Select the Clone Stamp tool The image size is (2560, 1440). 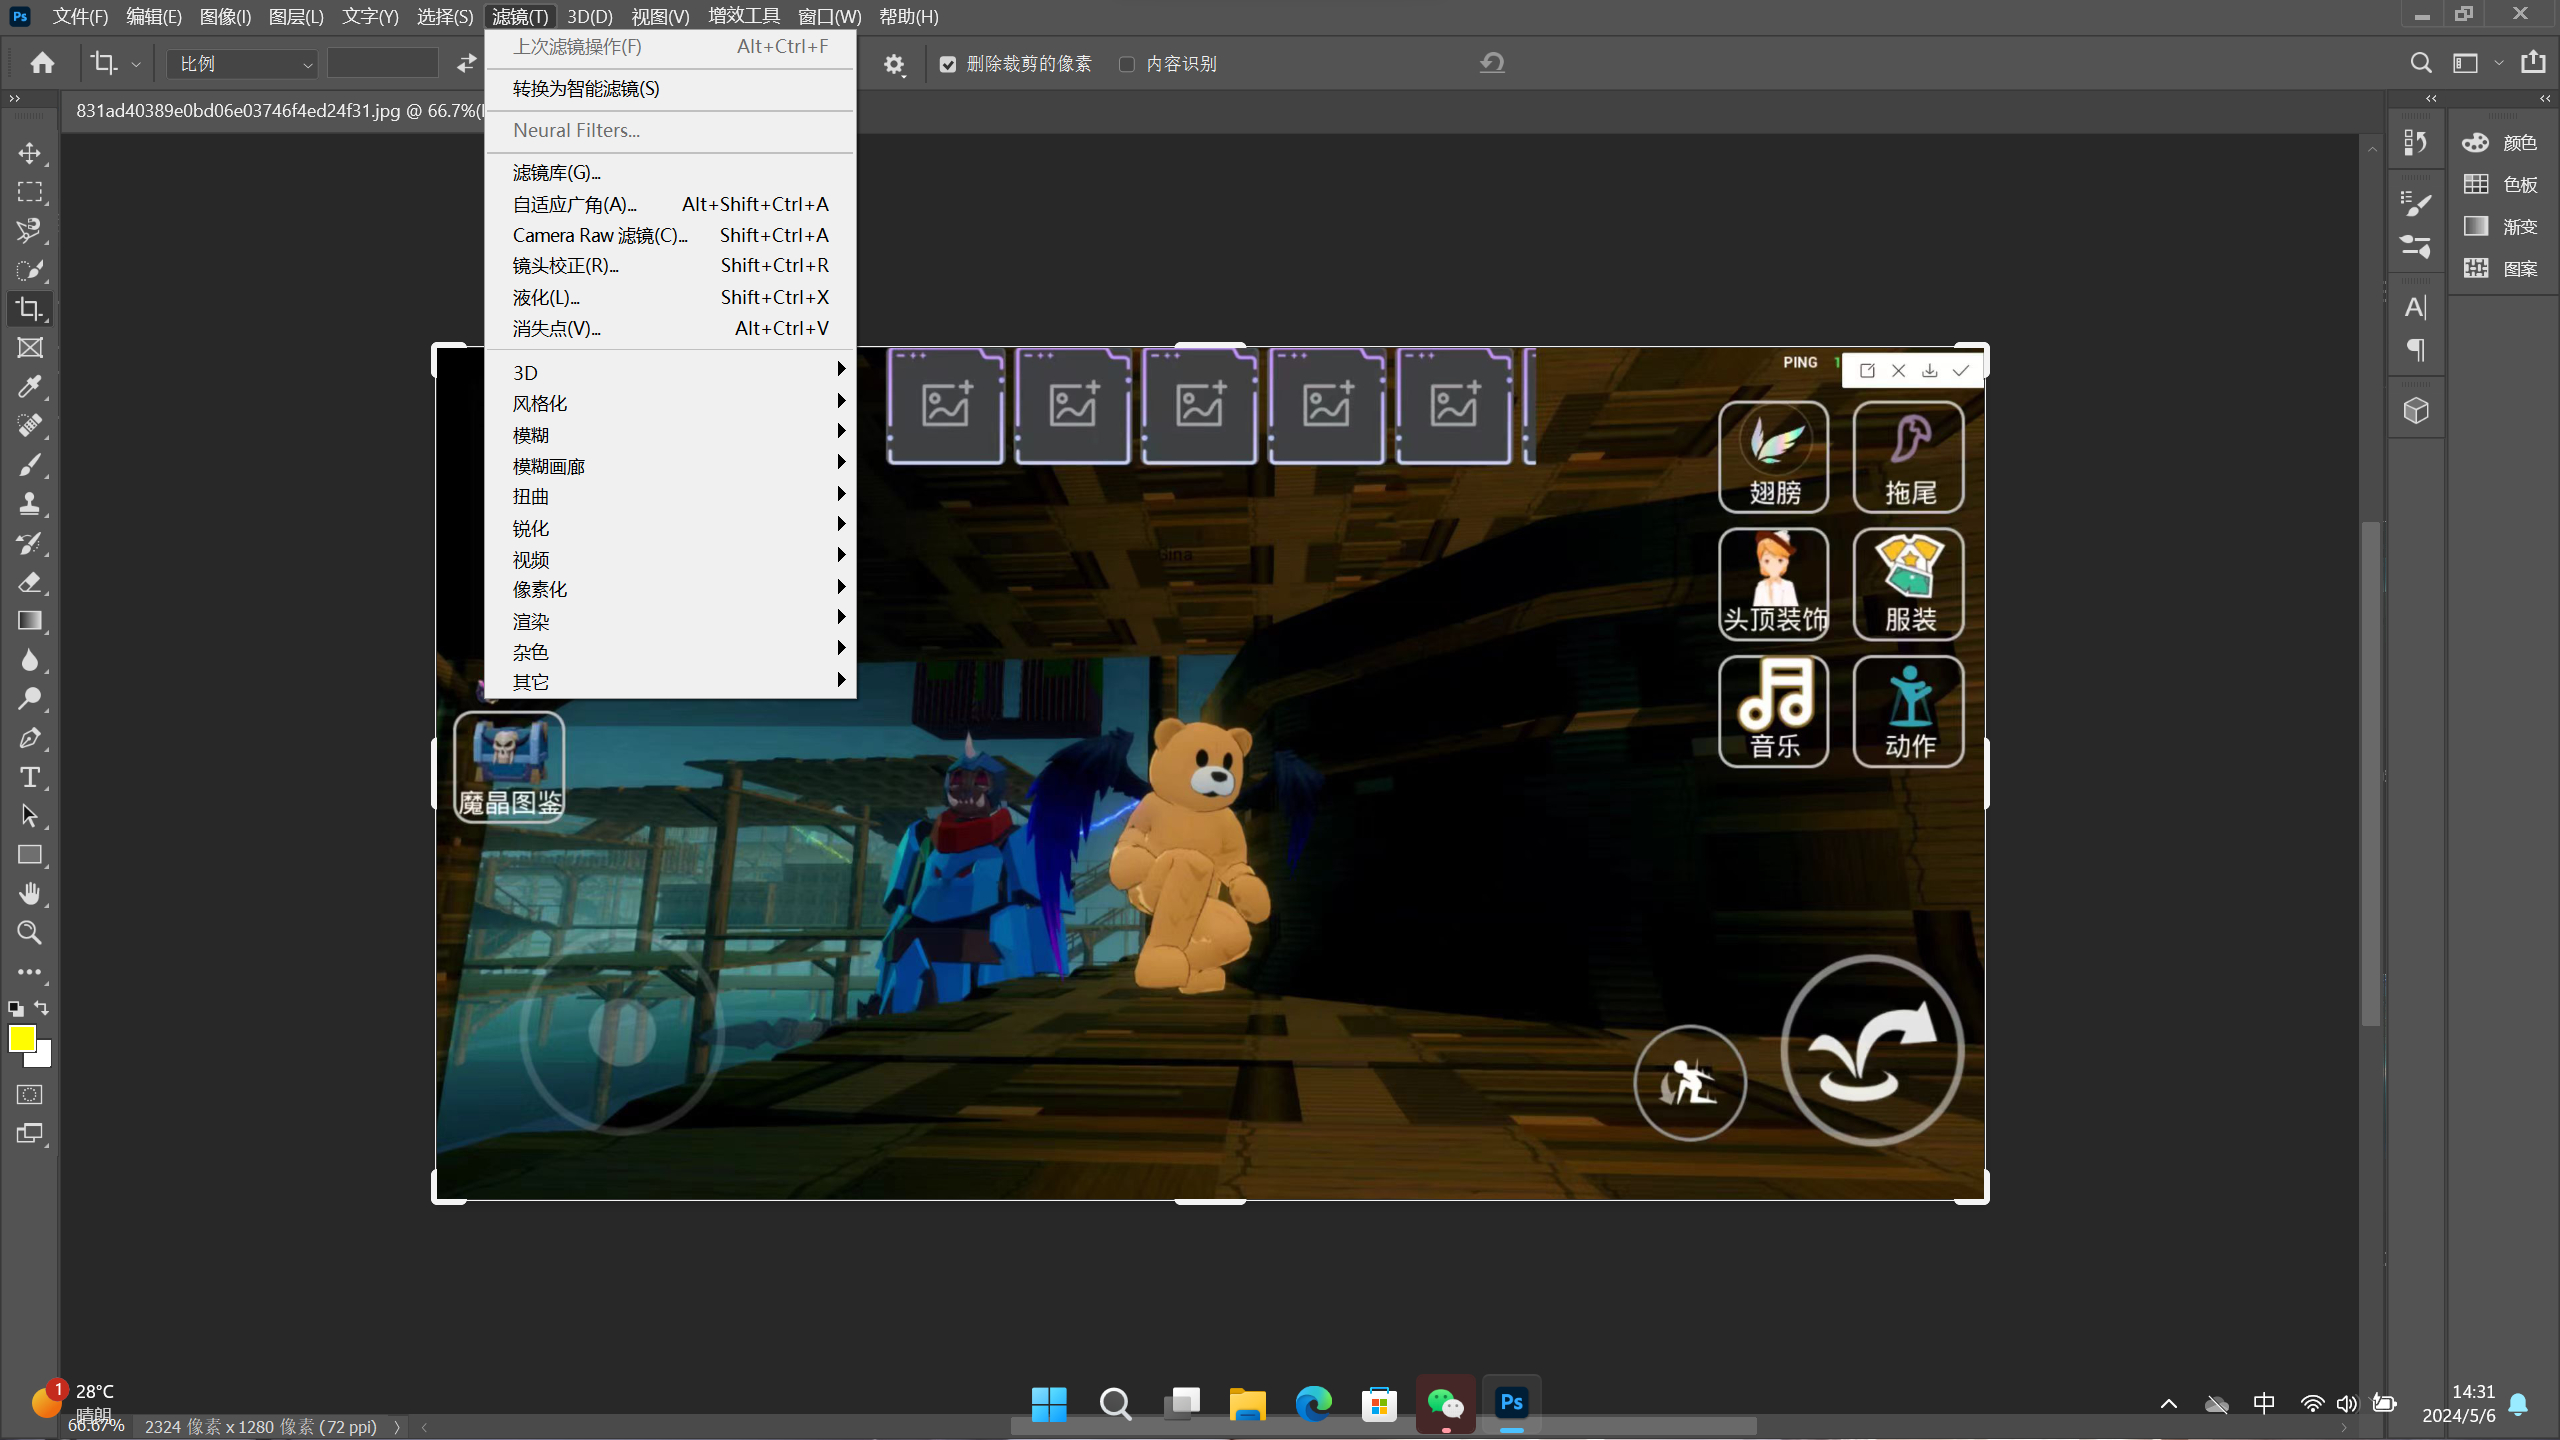(x=30, y=504)
